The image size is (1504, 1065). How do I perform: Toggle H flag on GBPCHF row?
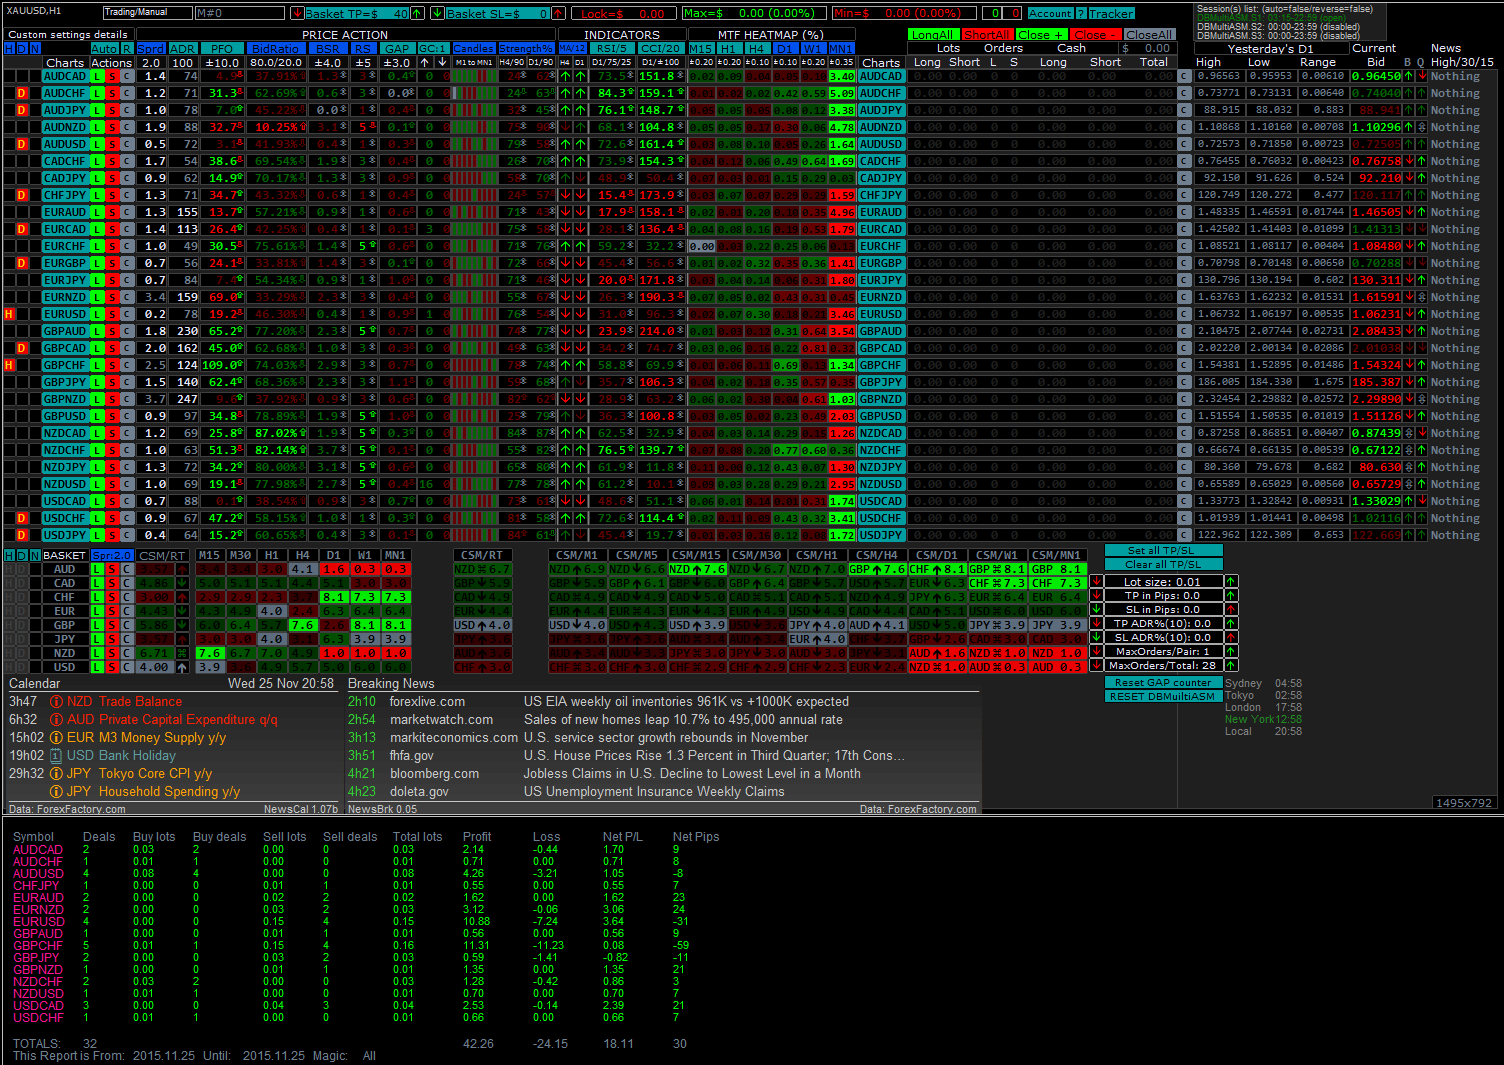coord(9,365)
